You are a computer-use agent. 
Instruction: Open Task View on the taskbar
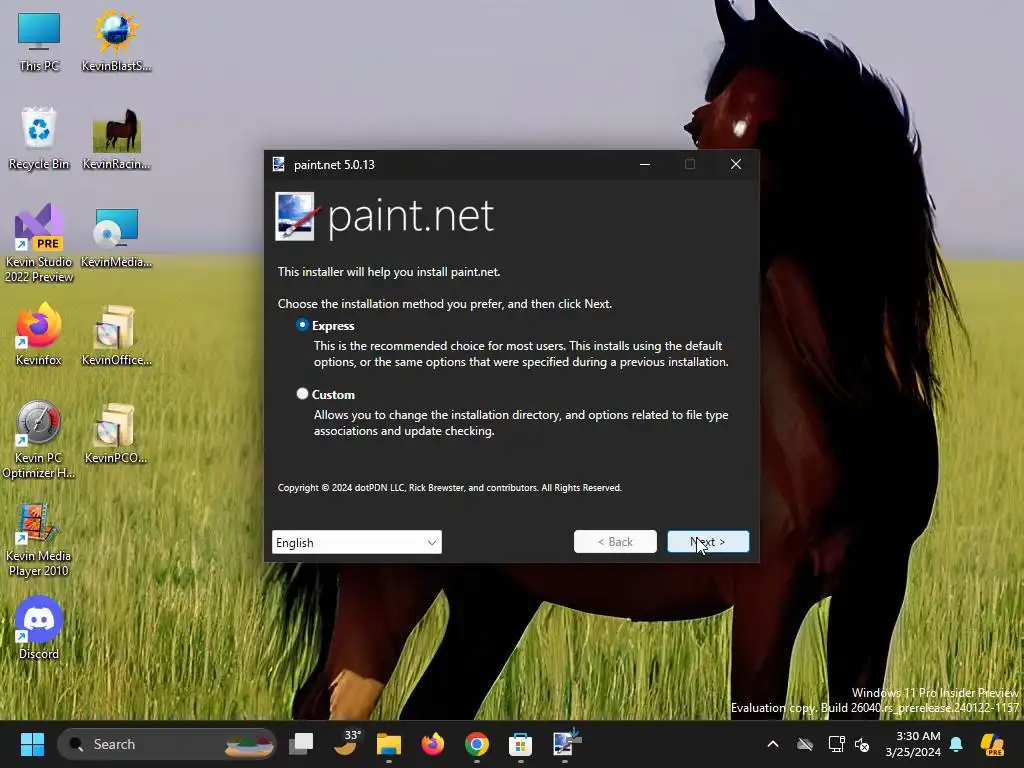click(301, 743)
